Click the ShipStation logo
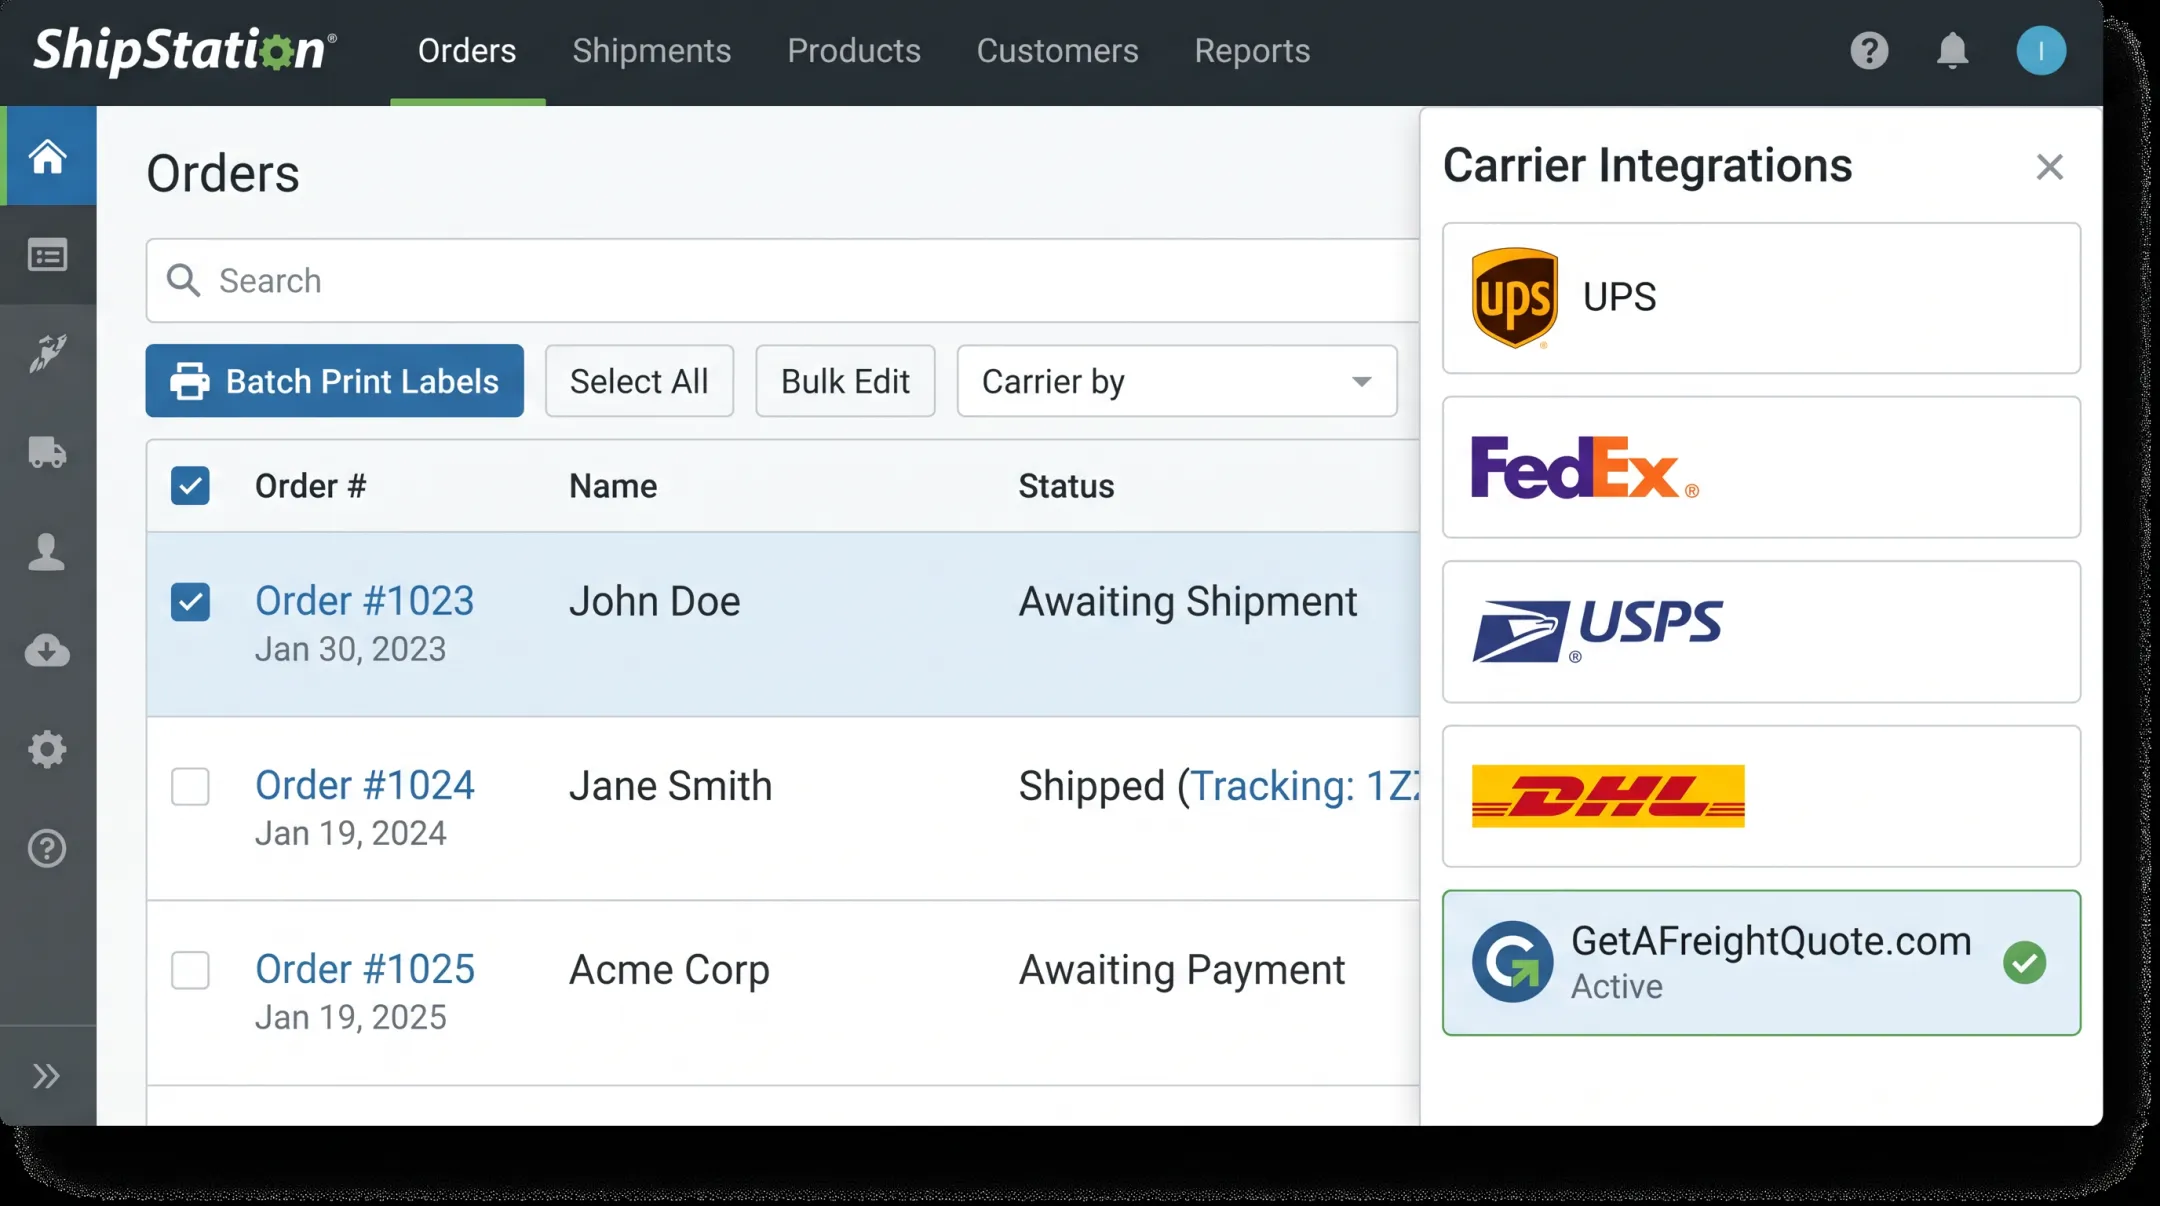Screen dimensions: 2160x1206 pyautogui.click(x=184, y=50)
